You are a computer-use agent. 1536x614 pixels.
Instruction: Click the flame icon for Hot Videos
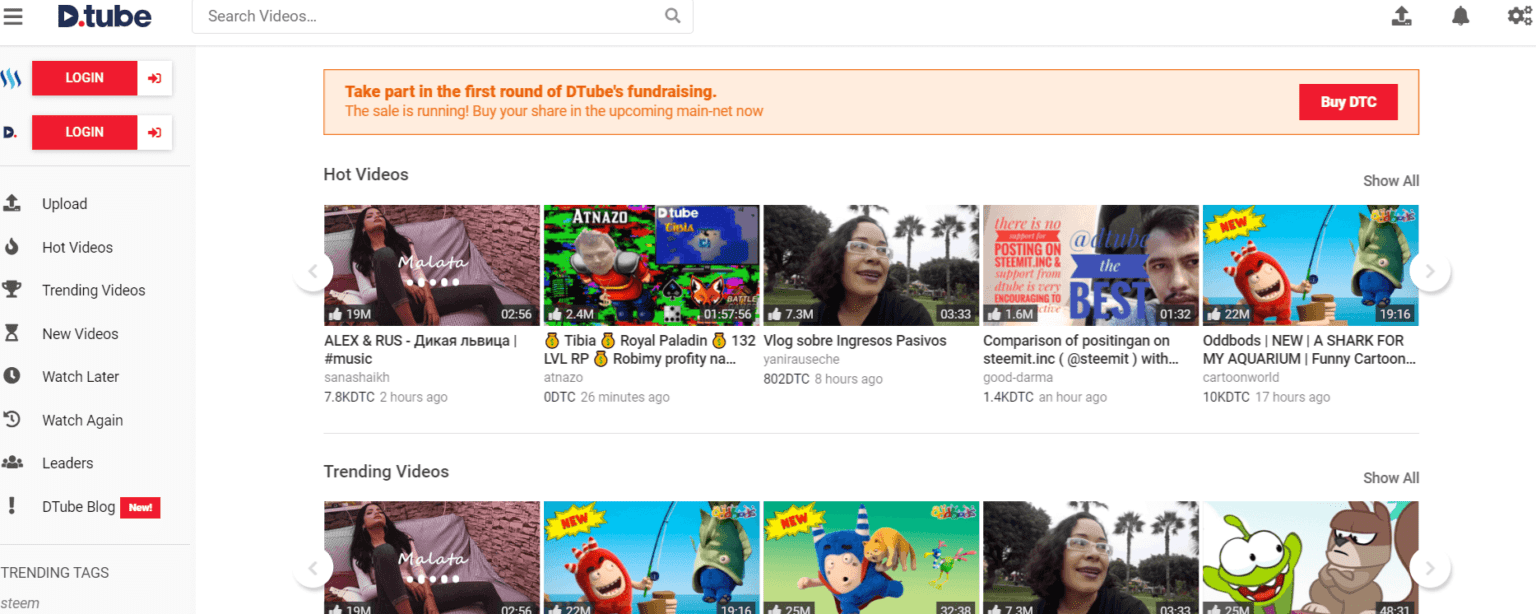click(x=12, y=247)
